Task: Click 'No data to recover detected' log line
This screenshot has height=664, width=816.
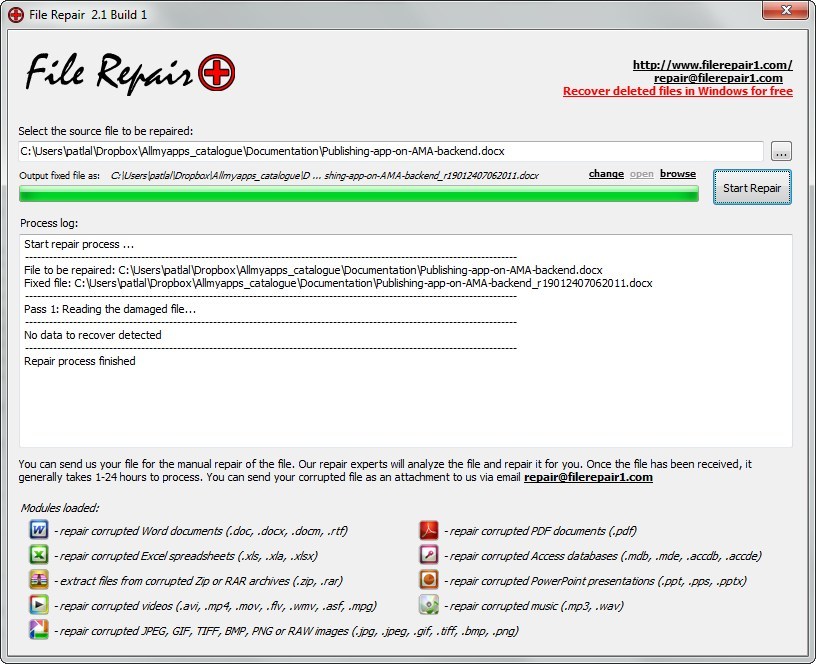Action: pyautogui.click(x=93, y=335)
